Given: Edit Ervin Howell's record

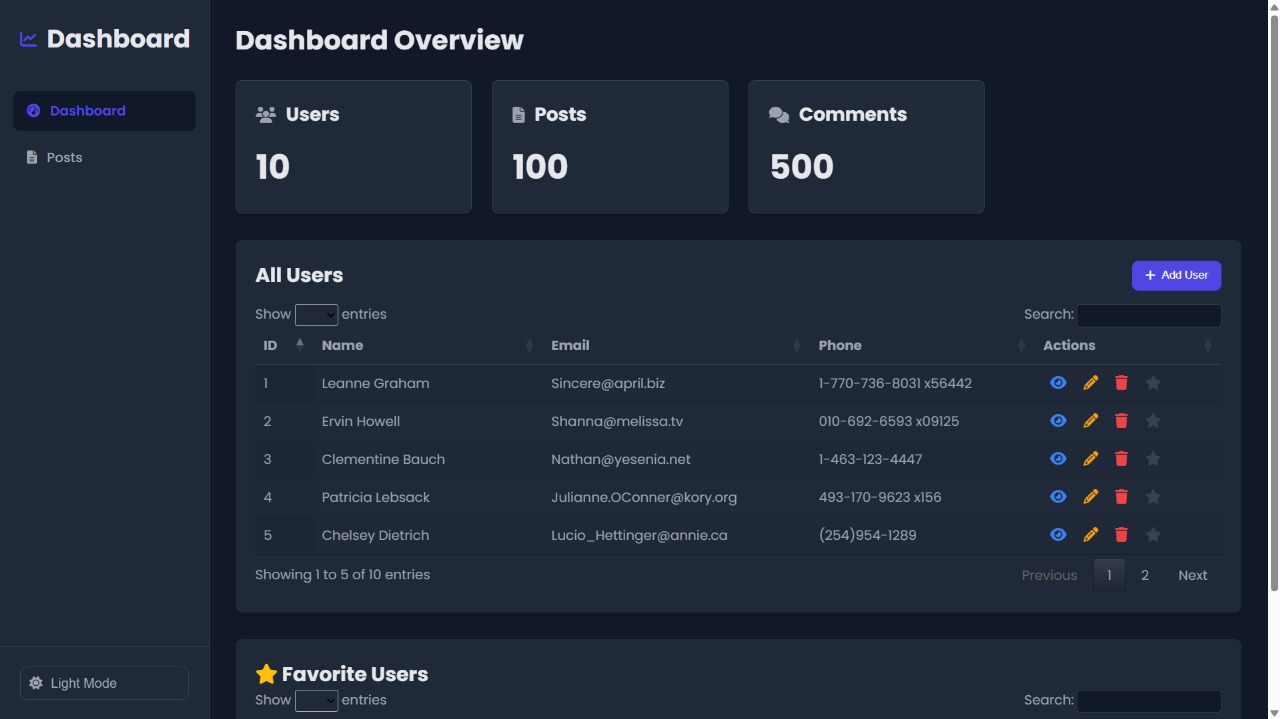Looking at the screenshot, I should pyautogui.click(x=1090, y=420).
